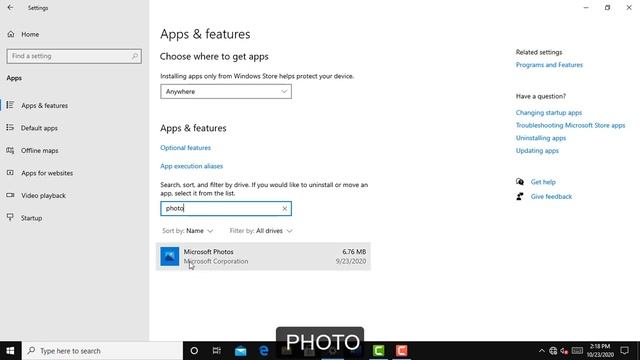This screenshot has height=360, width=640.
Task: Open the taskbar clock and date
Action: 600,351
